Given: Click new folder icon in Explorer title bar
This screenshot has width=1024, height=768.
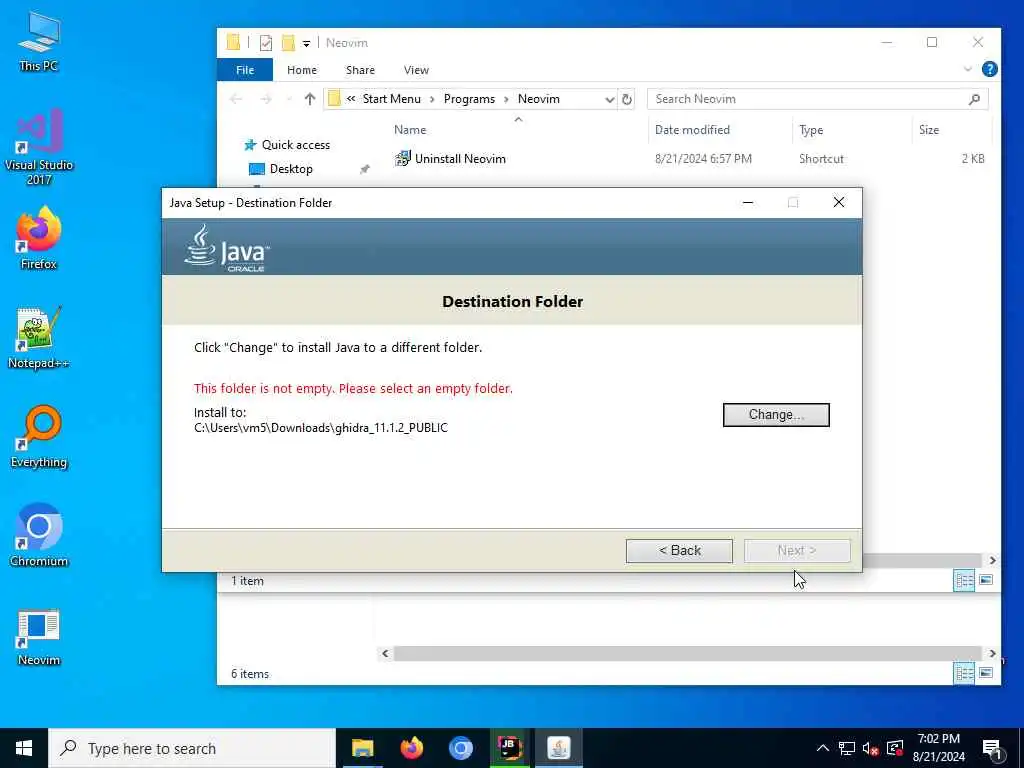Looking at the screenshot, I should (x=288, y=43).
